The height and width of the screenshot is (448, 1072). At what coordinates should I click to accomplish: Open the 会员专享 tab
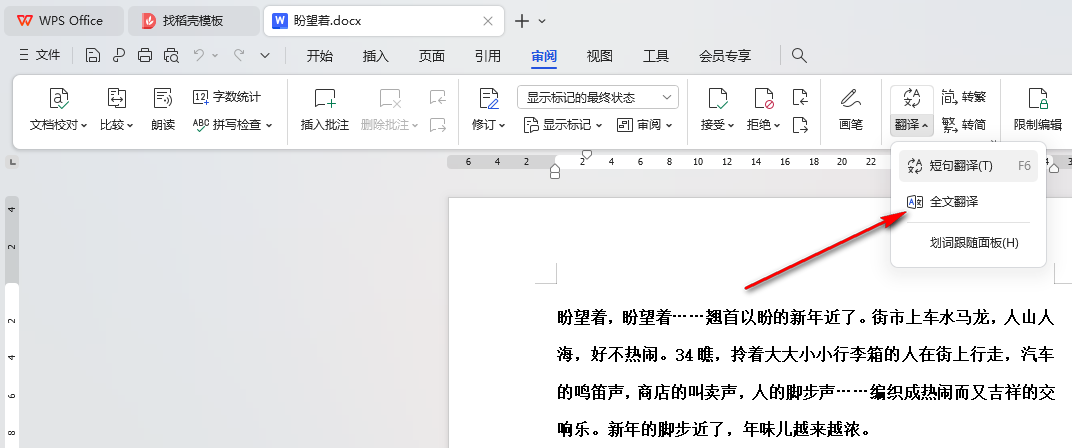pos(725,56)
